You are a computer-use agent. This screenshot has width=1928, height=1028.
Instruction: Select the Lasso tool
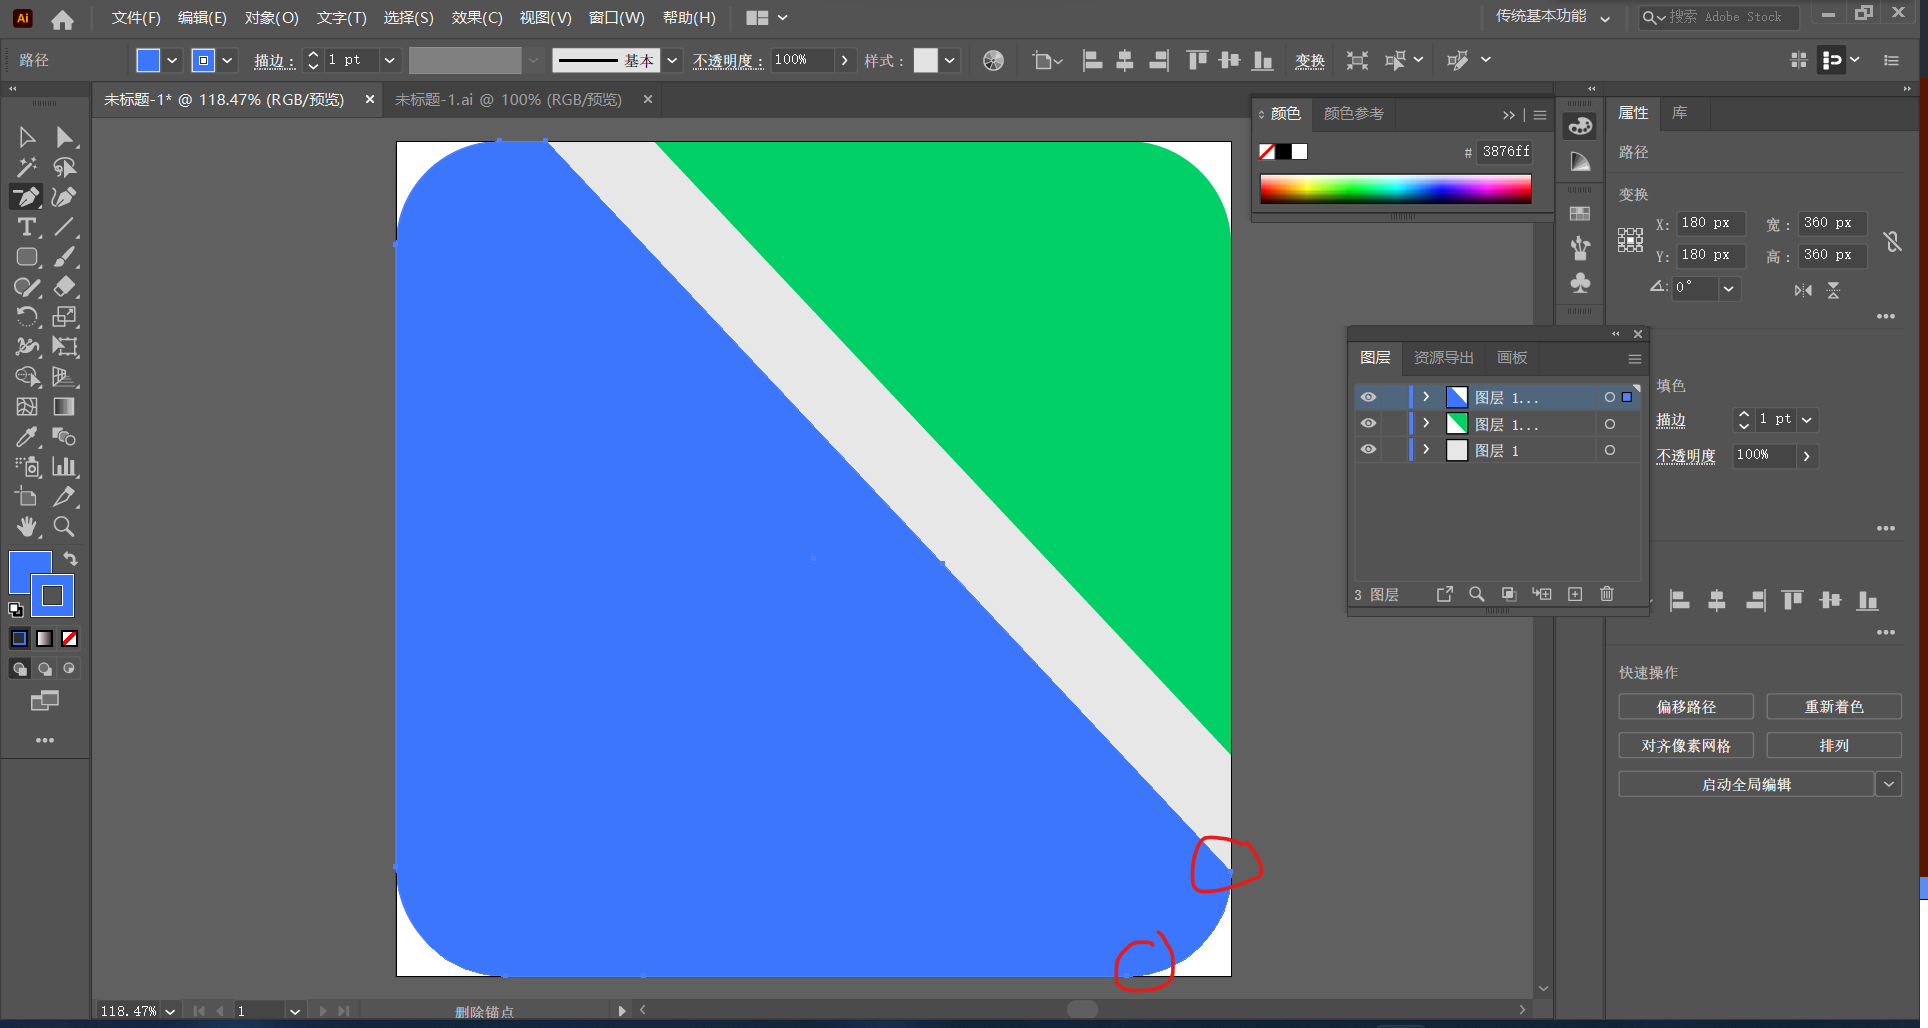[x=65, y=167]
